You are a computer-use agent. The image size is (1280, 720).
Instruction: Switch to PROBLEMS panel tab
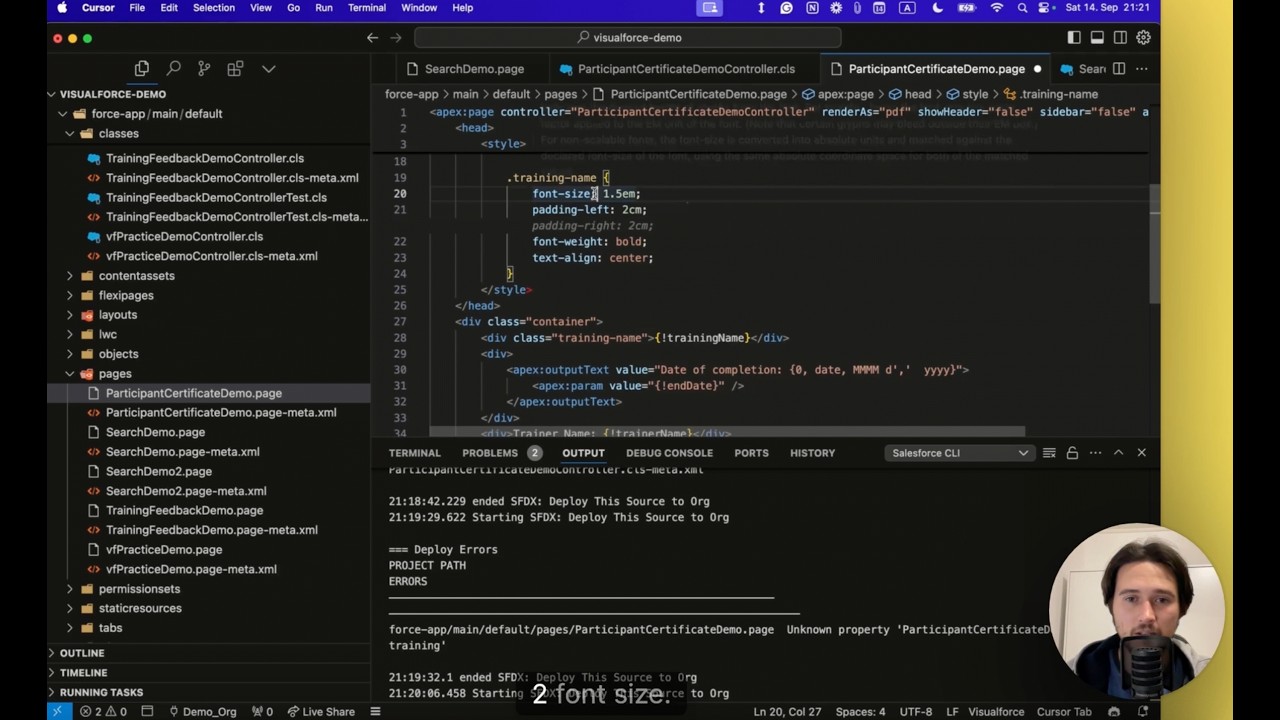click(490, 453)
